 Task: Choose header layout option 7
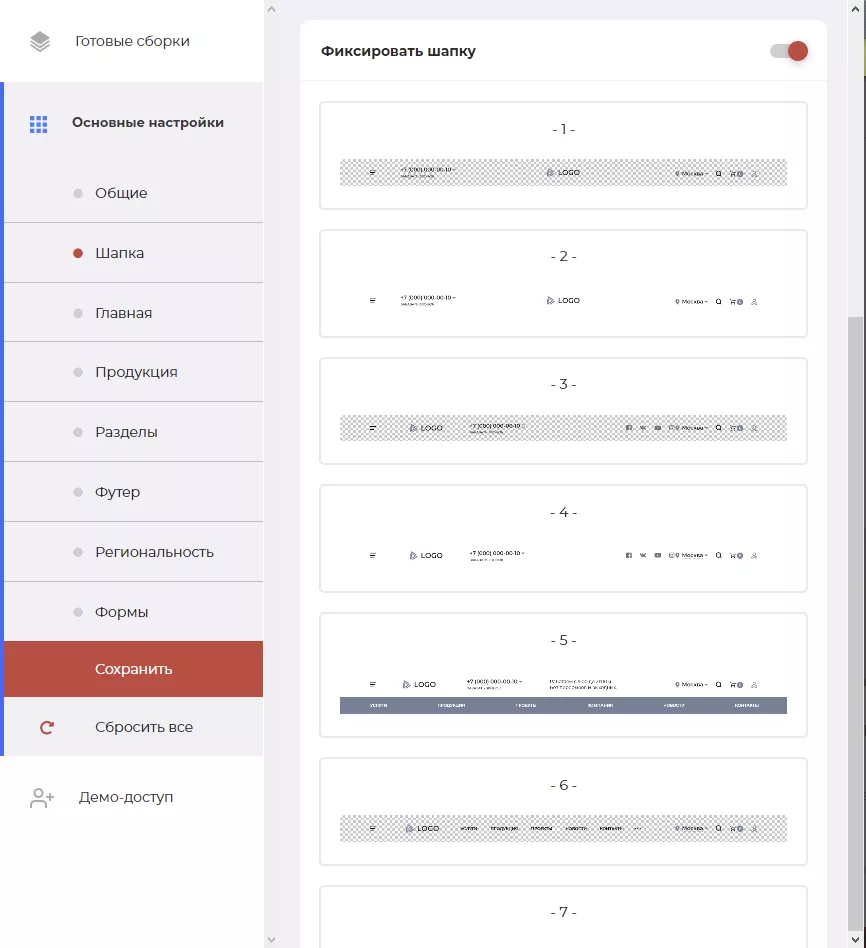[563, 917]
